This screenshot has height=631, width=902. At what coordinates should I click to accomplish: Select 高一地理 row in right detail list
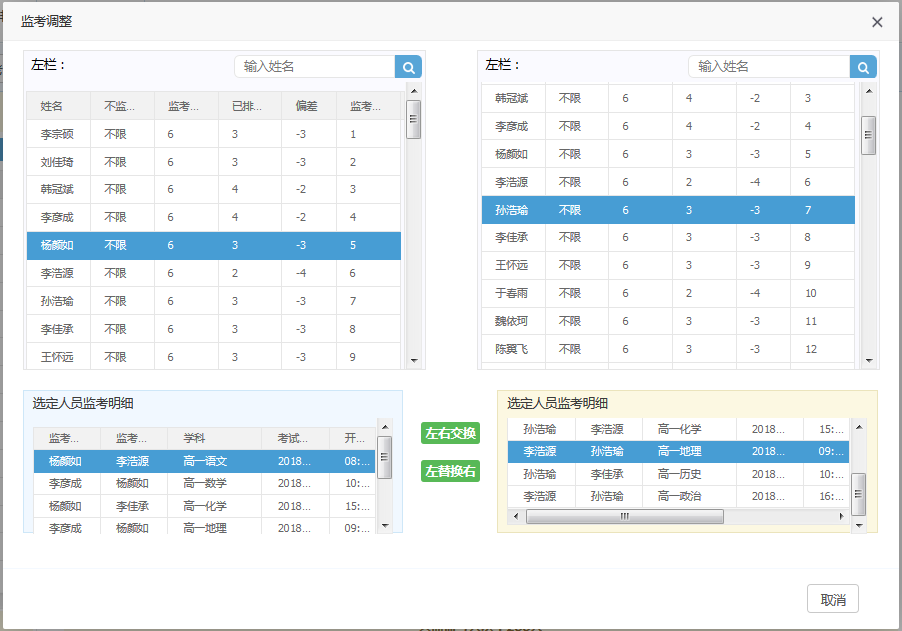point(679,452)
